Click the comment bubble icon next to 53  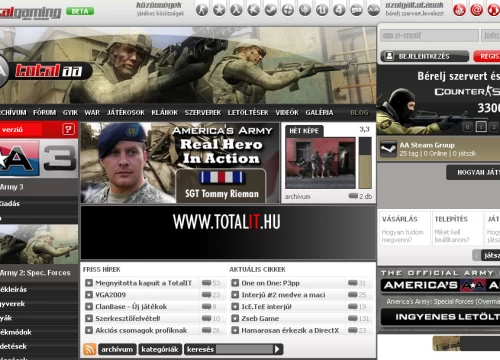coord(207,283)
